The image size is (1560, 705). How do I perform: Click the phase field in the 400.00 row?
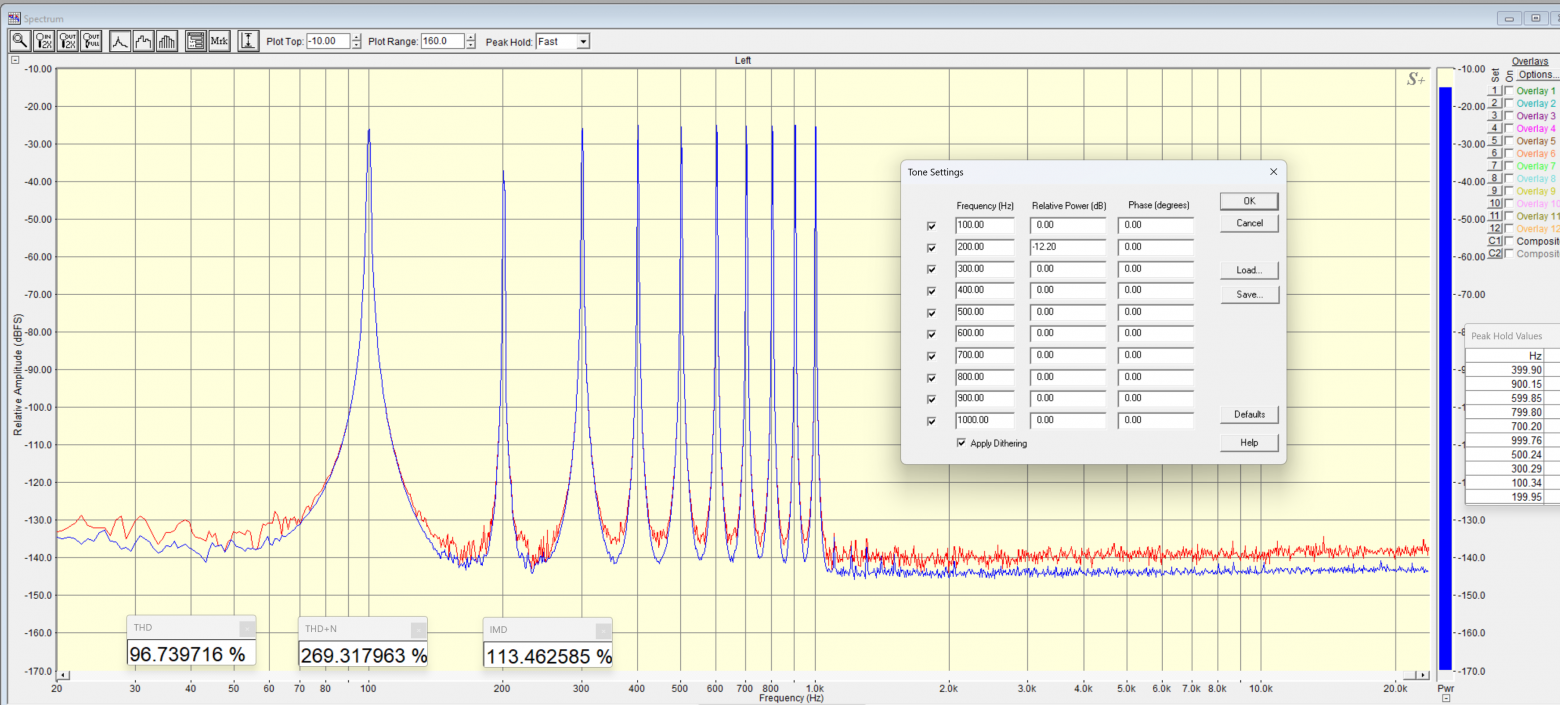pos(1156,290)
